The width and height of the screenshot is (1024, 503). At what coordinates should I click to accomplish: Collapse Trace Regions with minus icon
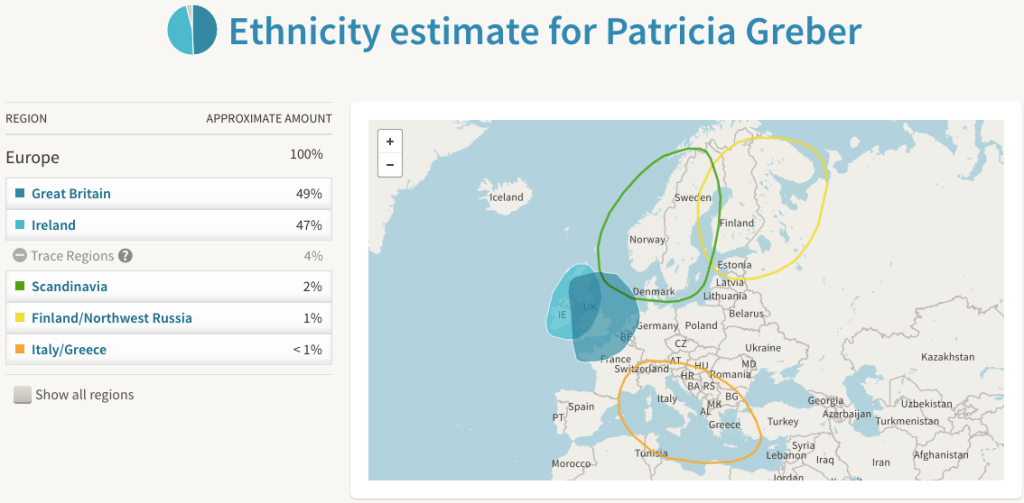(20, 256)
